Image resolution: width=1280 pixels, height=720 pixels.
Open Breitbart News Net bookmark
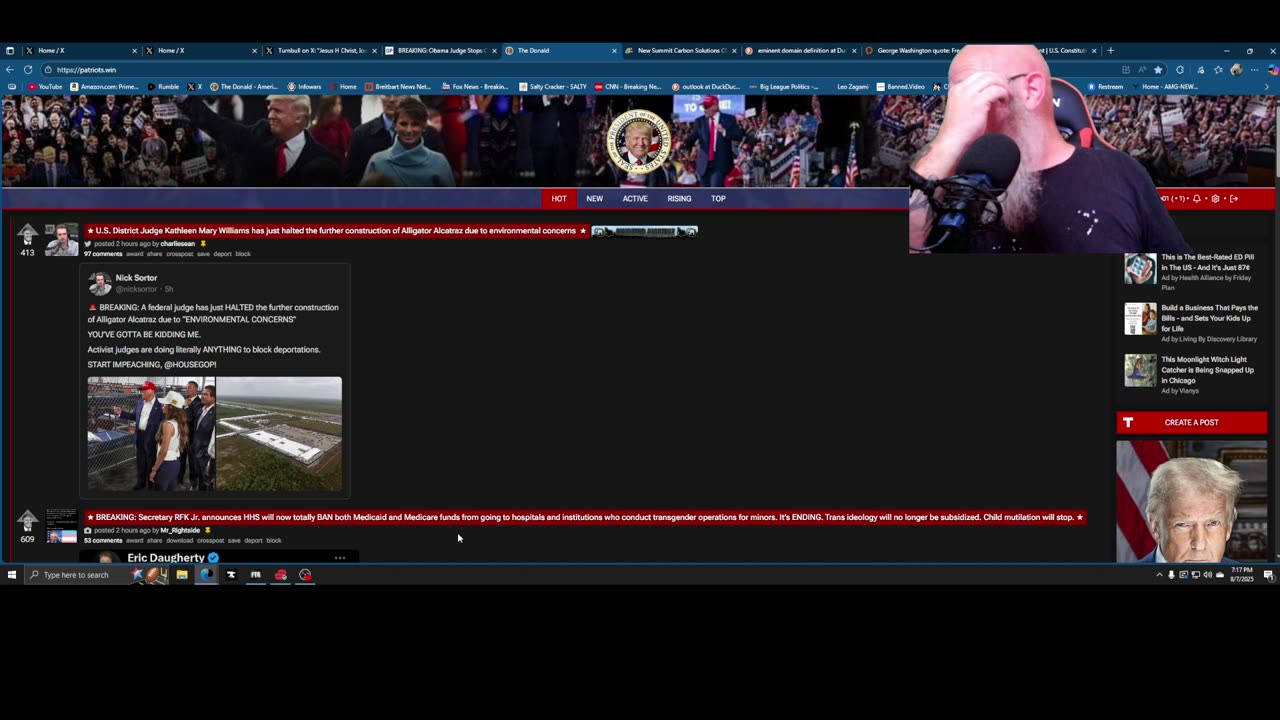click(x=398, y=87)
